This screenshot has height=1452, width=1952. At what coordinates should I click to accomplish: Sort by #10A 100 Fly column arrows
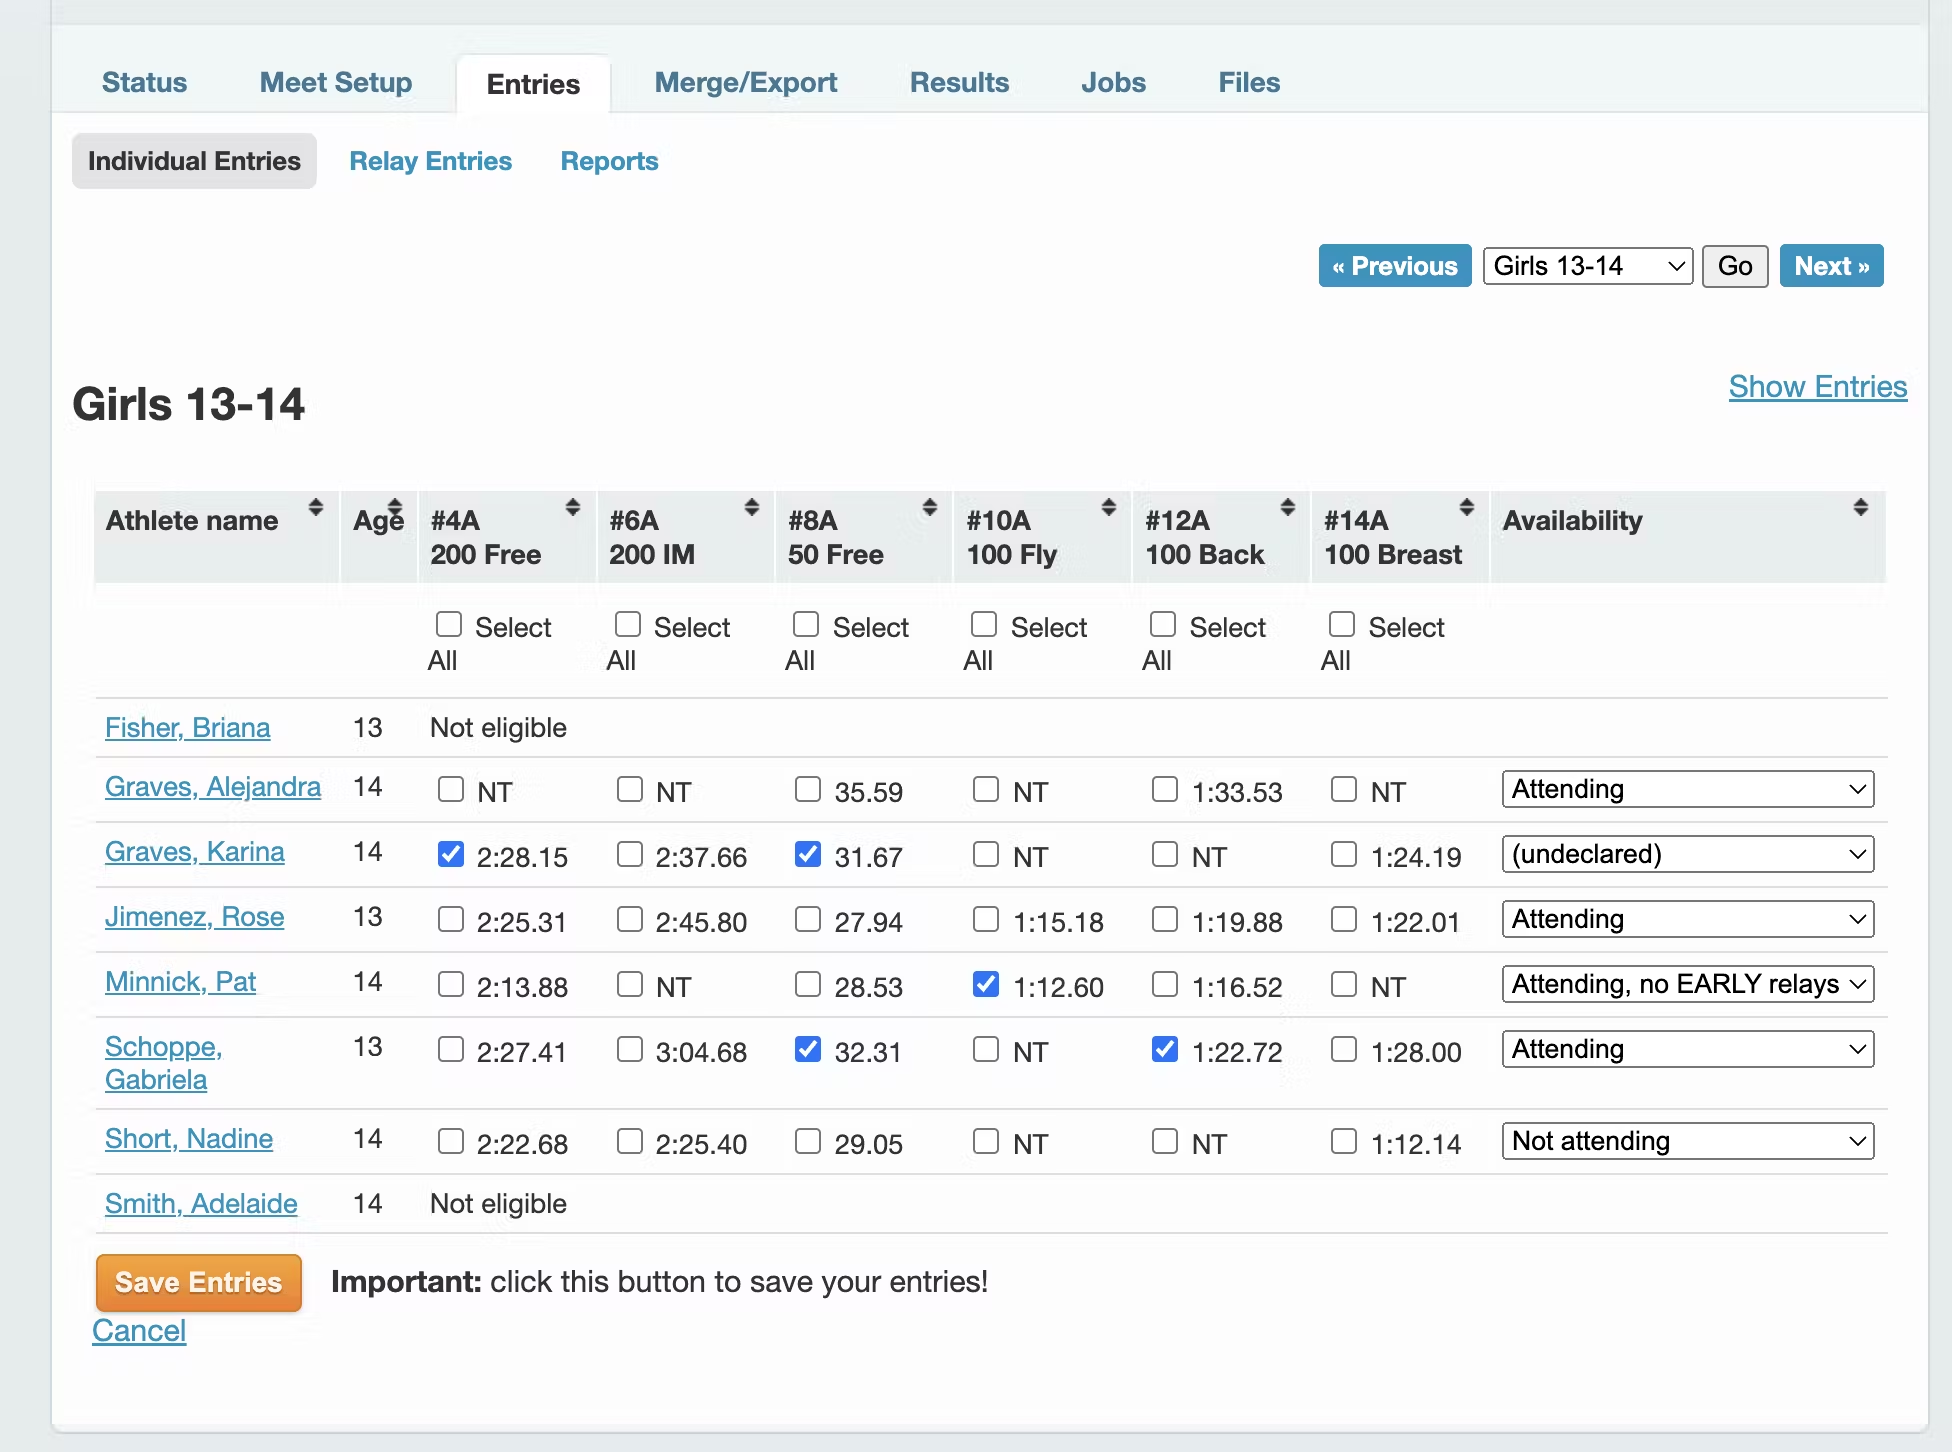tap(1109, 507)
